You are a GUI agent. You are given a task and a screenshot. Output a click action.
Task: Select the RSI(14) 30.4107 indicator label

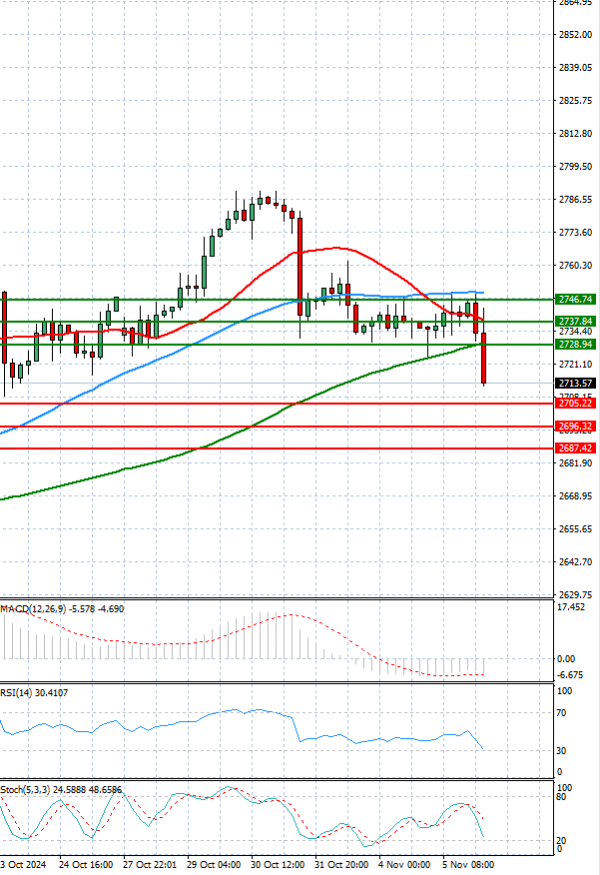[34, 693]
